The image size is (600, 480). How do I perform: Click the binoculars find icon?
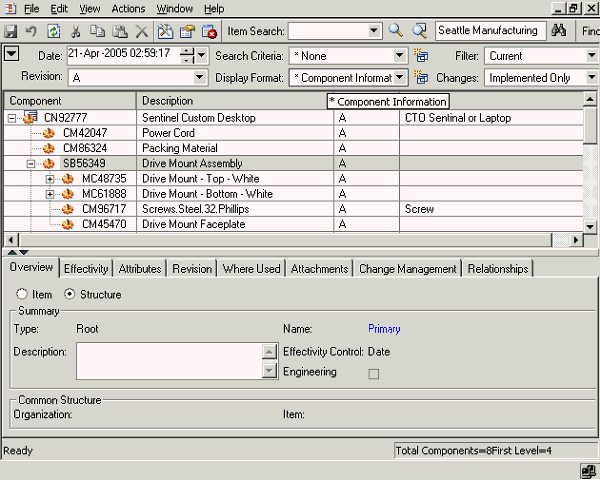(559, 30)
